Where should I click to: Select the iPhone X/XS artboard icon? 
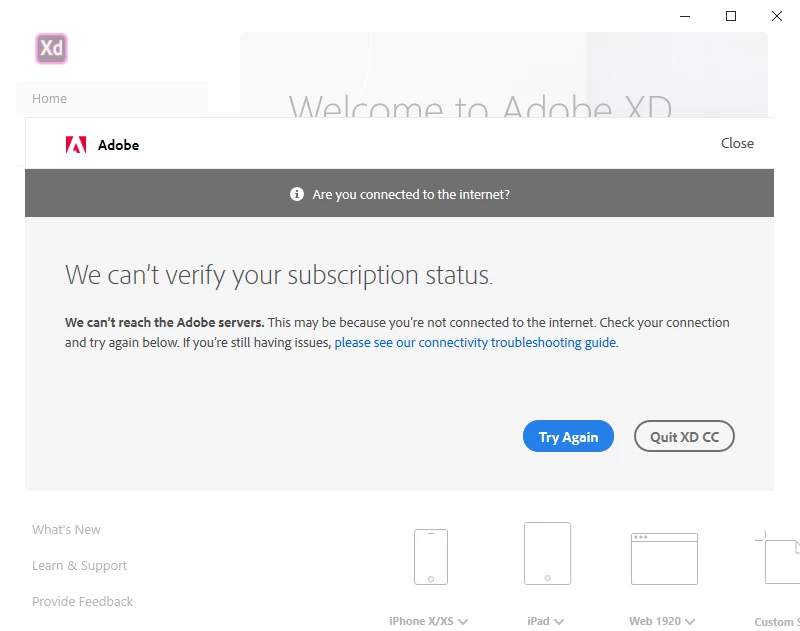click(x=431, y=557)
